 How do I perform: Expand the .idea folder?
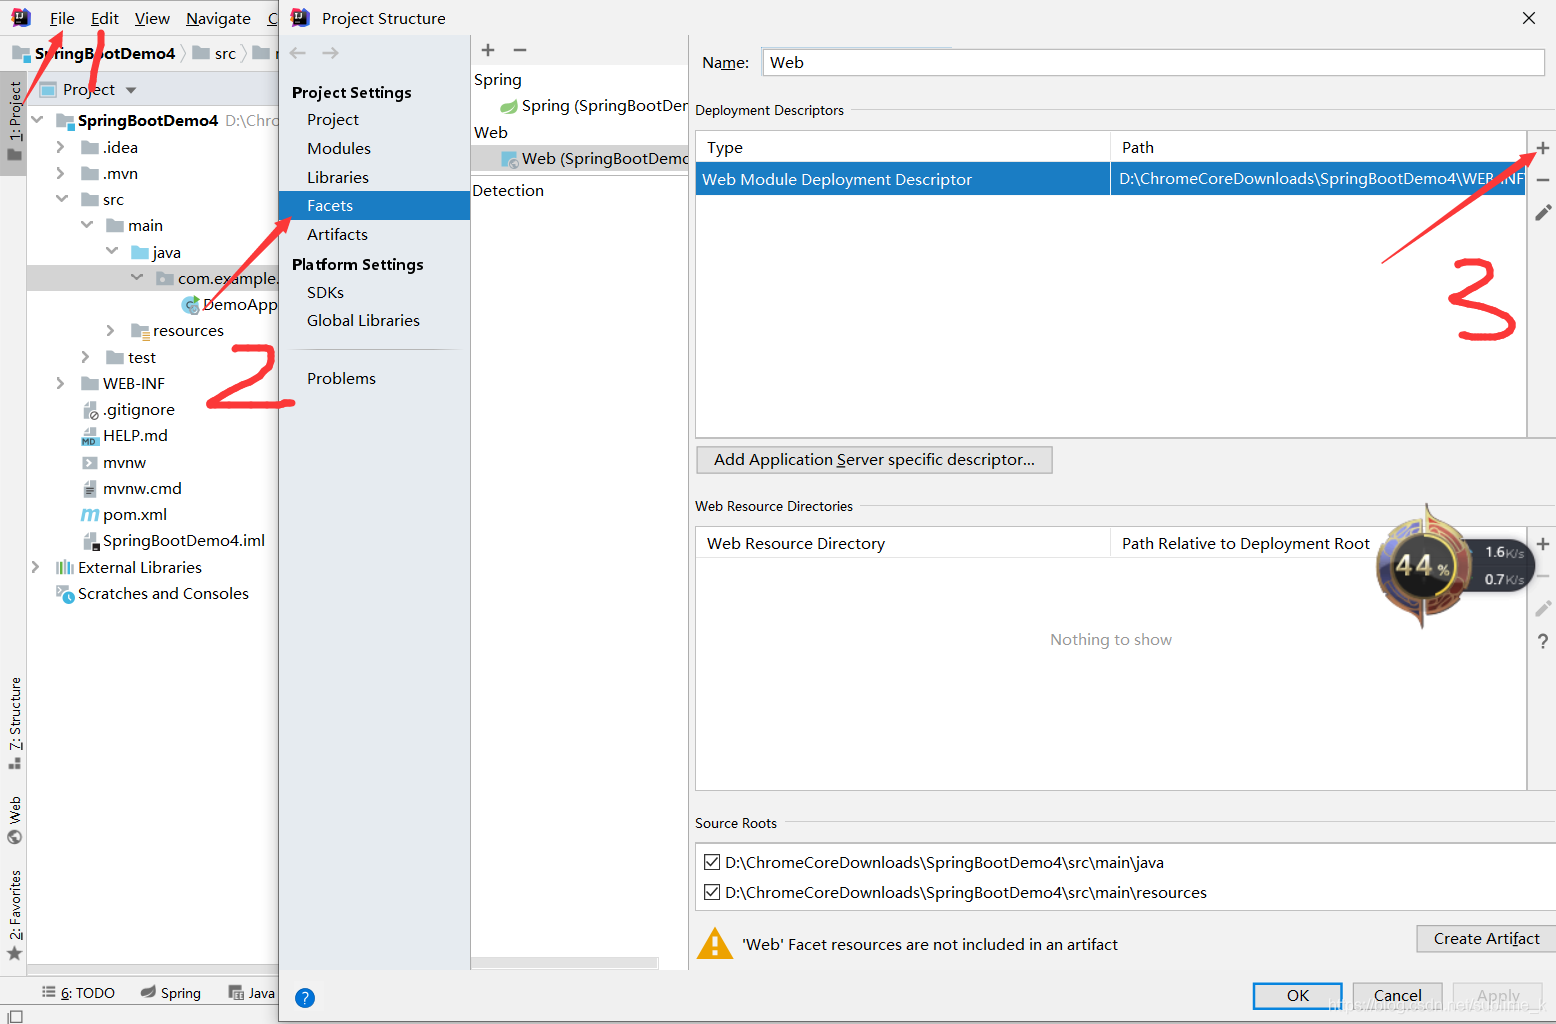60,147
